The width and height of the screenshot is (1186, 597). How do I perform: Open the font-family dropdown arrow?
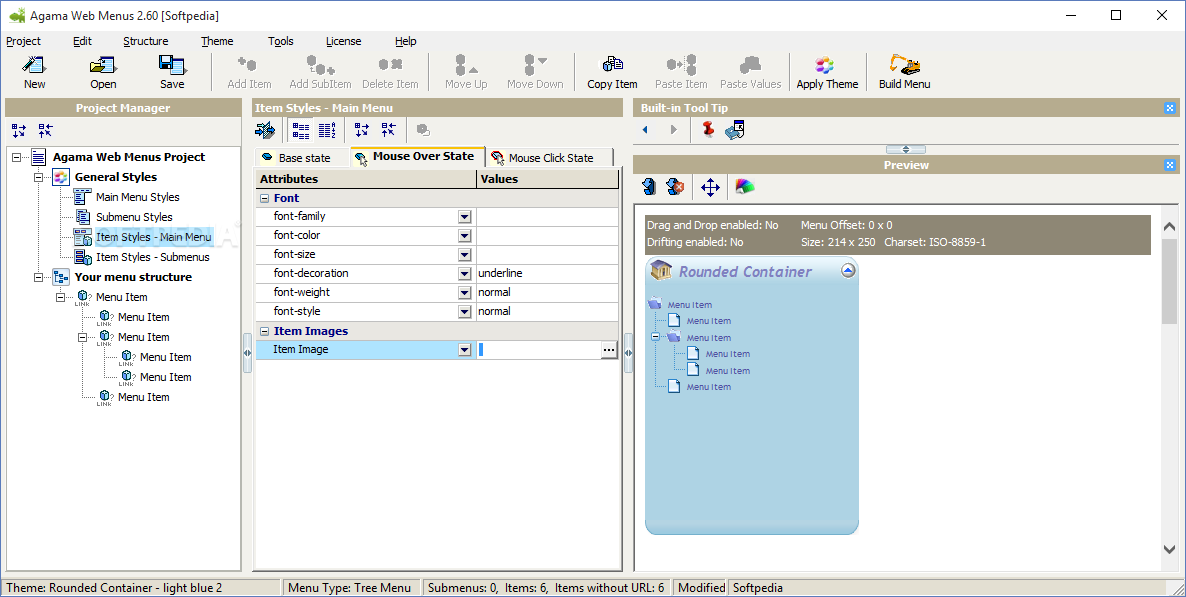pyautogui.click(x=464, y=216)
